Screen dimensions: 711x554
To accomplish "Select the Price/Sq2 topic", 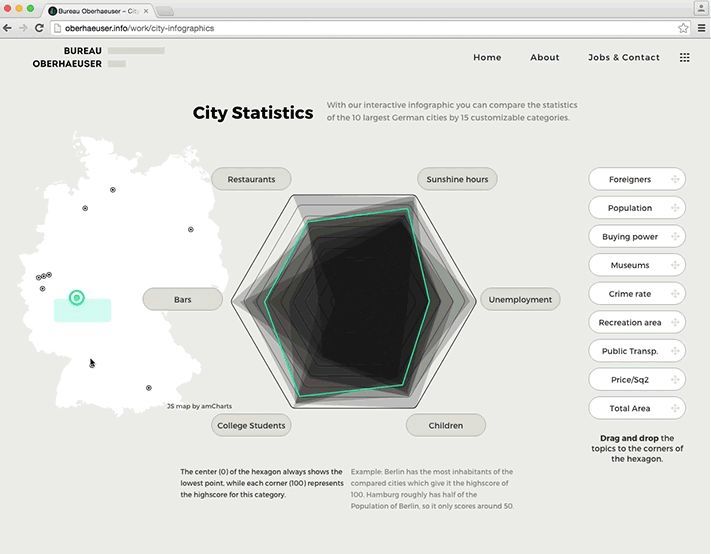I will tap(637, 379).
